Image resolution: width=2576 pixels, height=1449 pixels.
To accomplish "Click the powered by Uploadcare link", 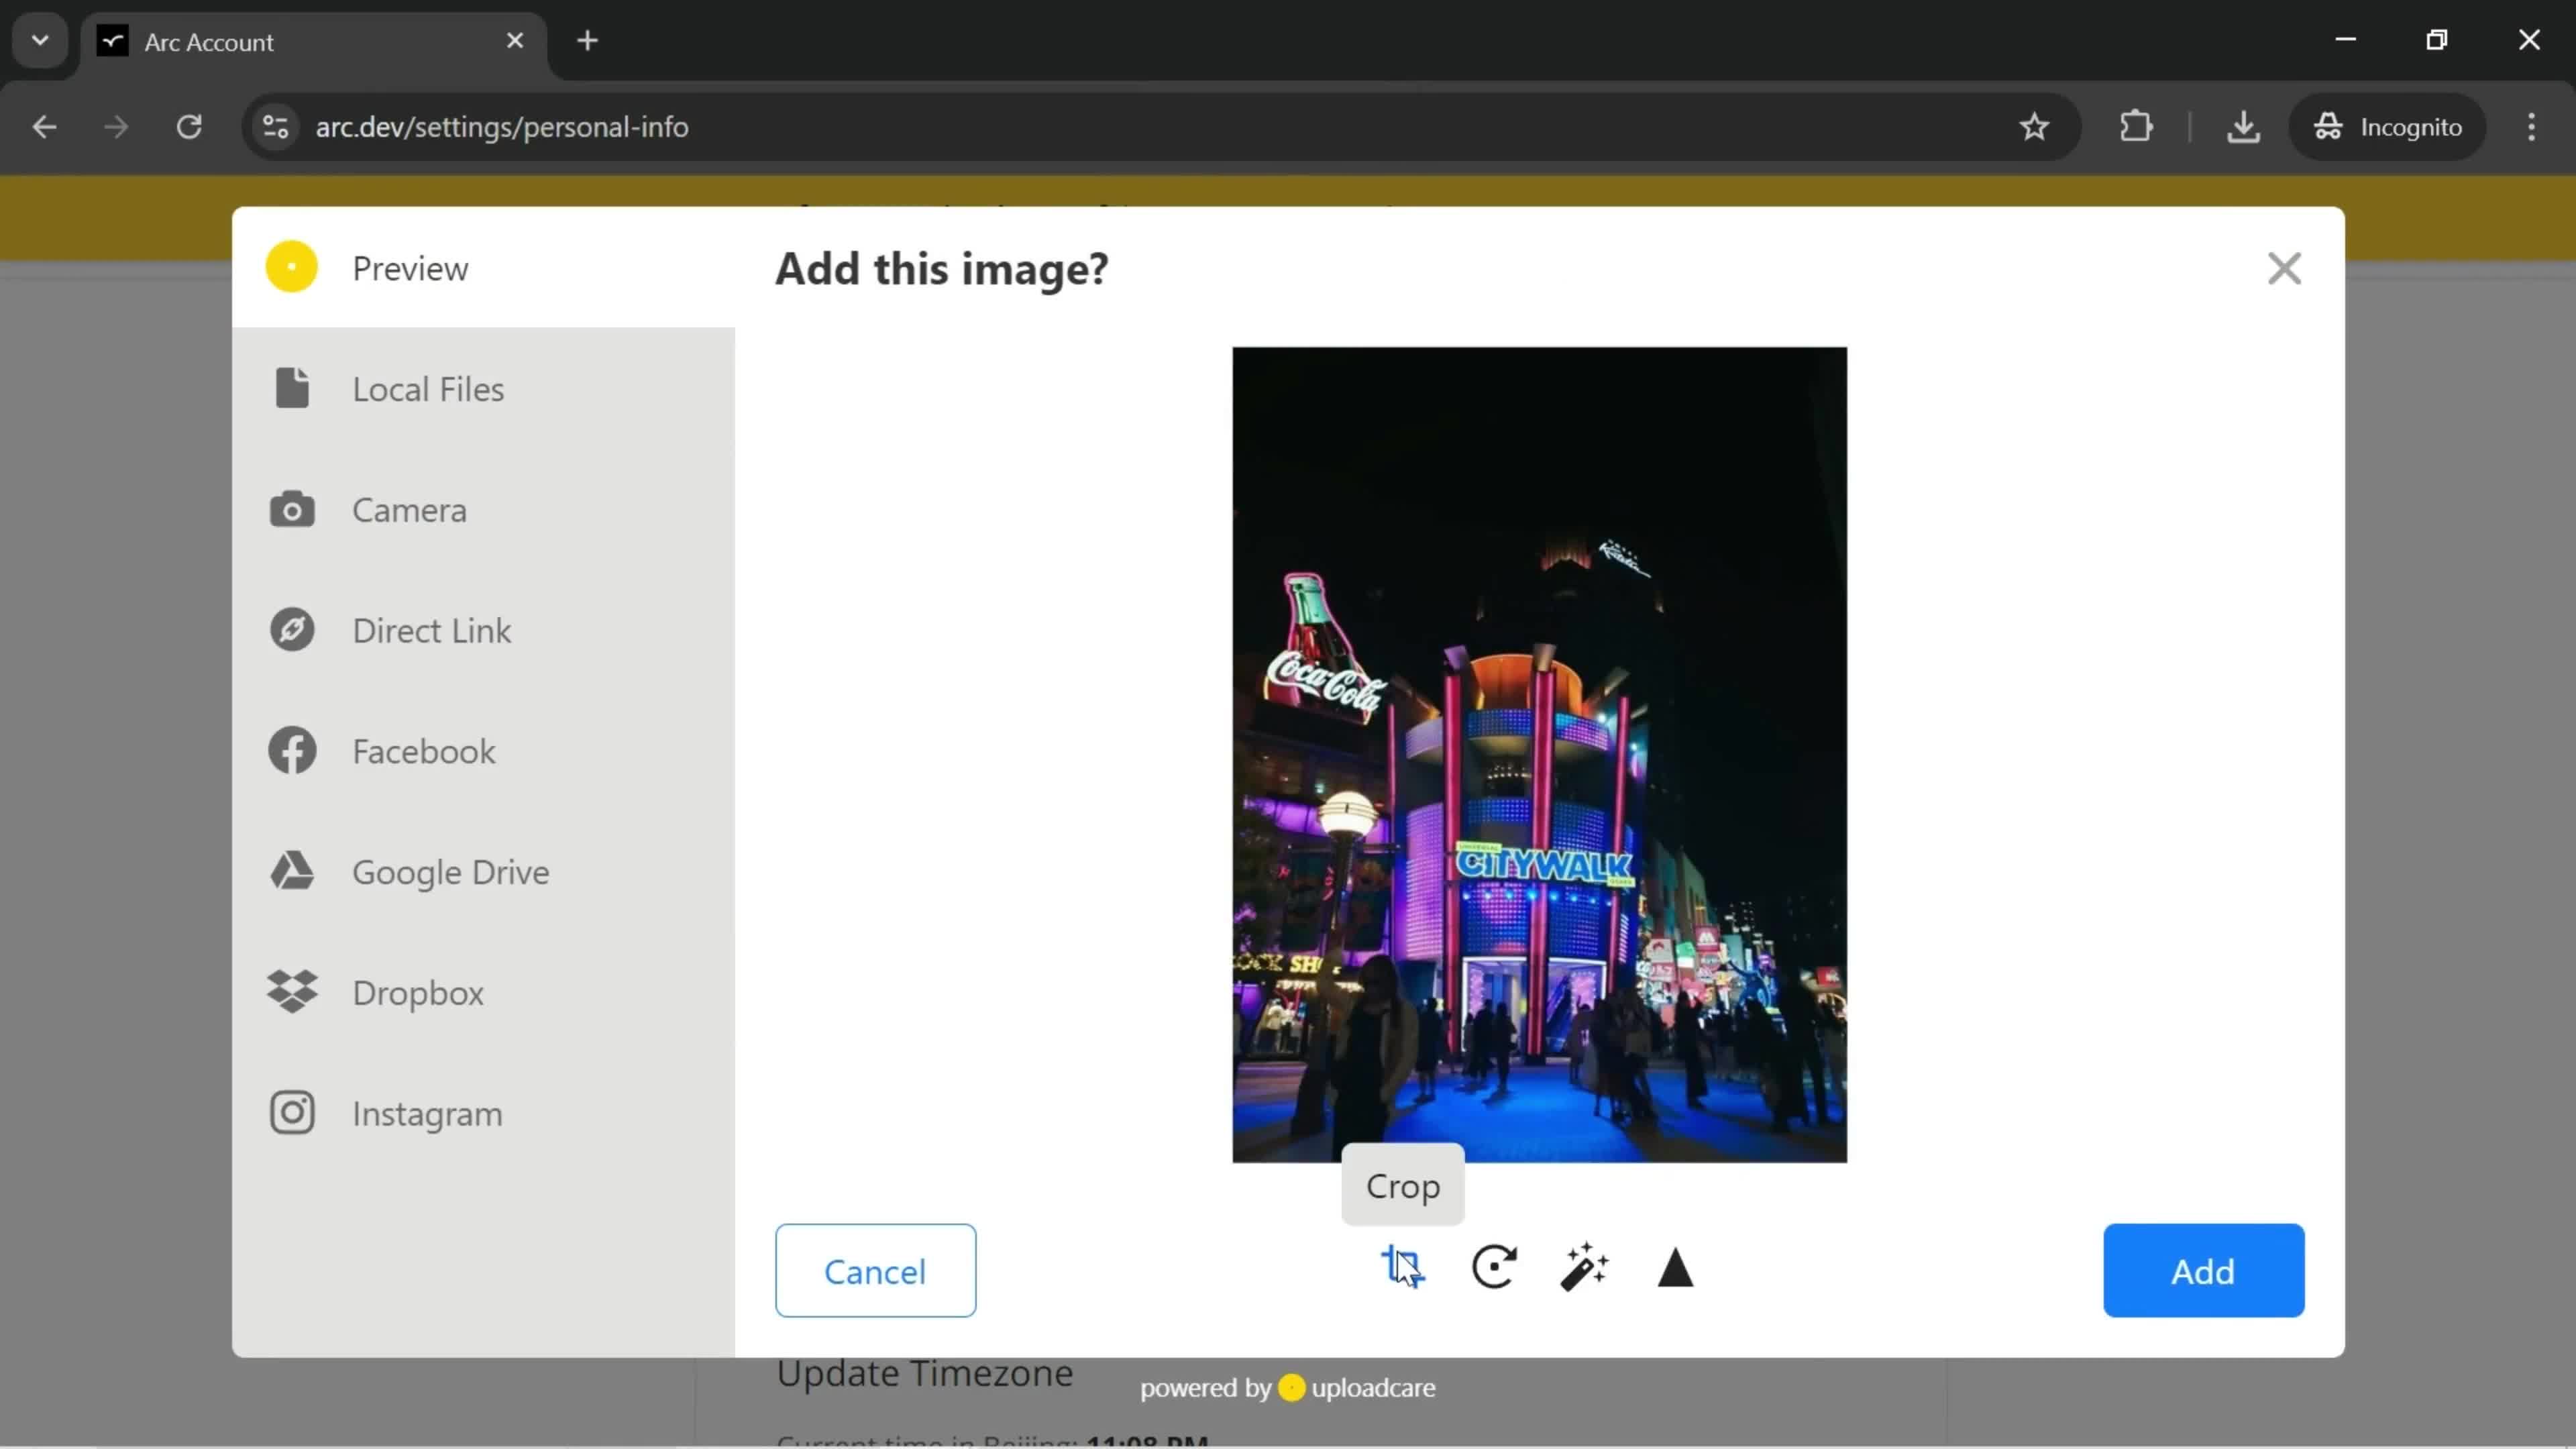I will tap(1288, 1387).
